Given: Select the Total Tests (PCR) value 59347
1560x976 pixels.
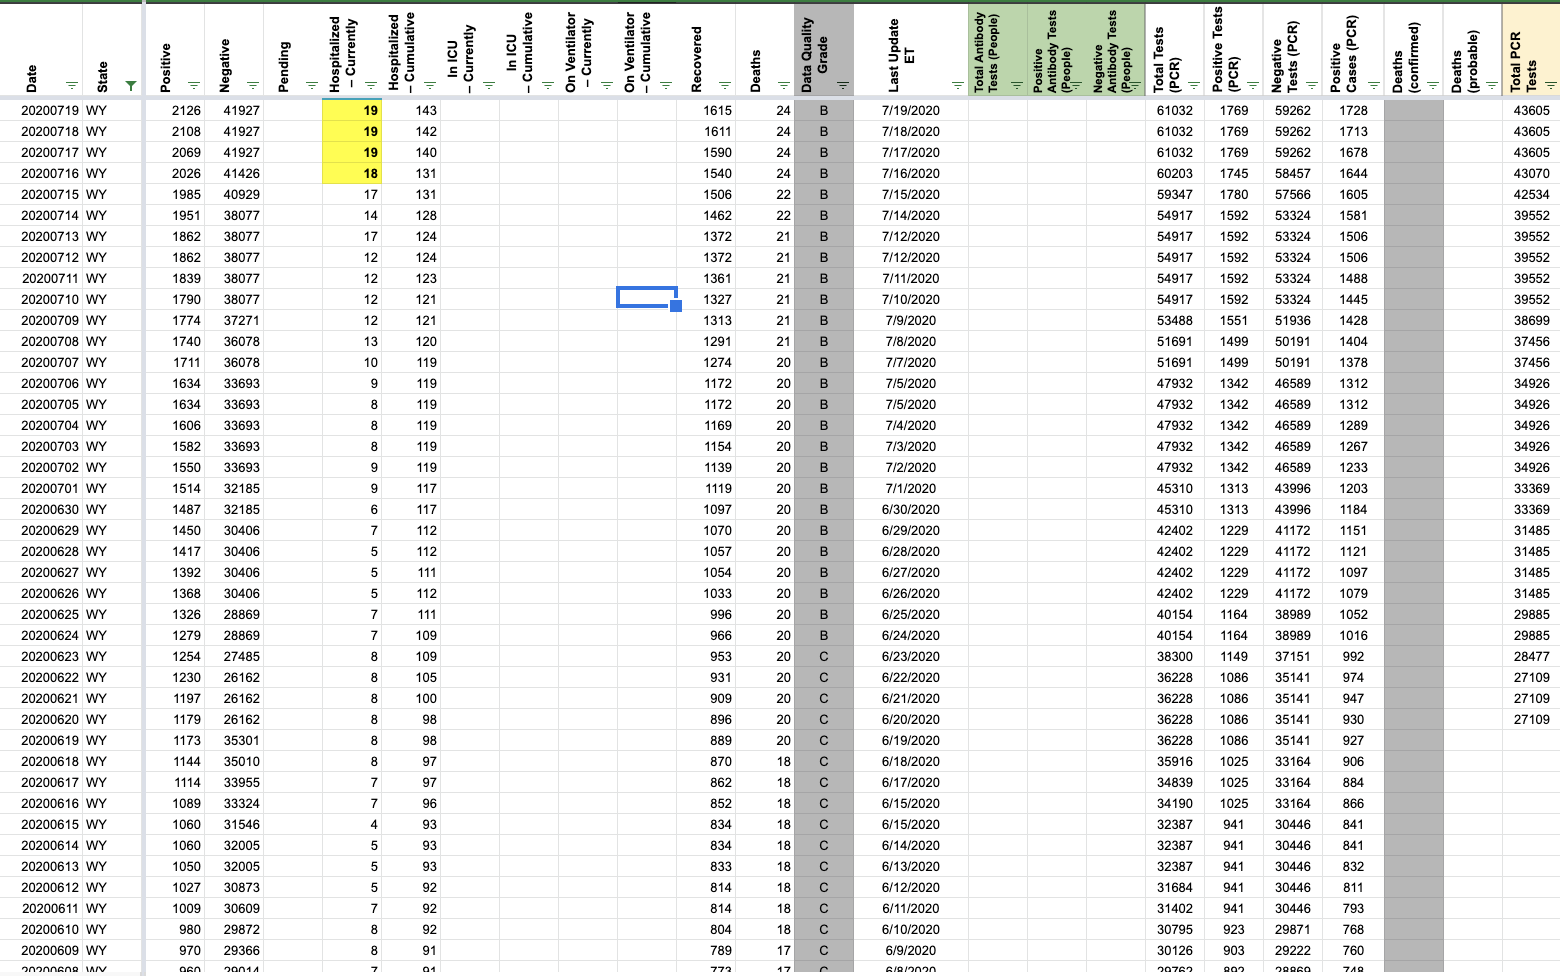Looking at the screenshot, I should click(1174, 194).
